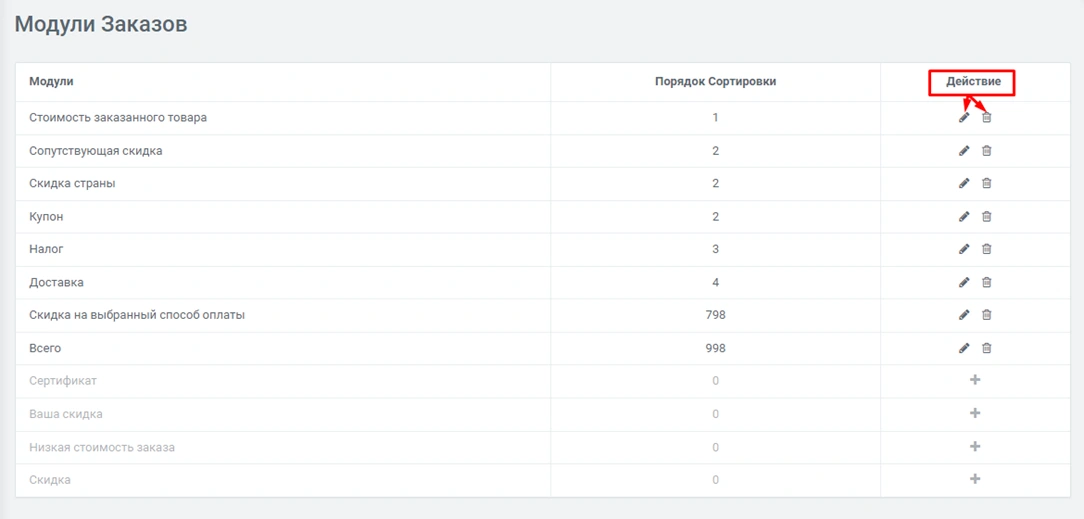Delete the 'Сопутствующая скидка' module

tap(986, 151)
